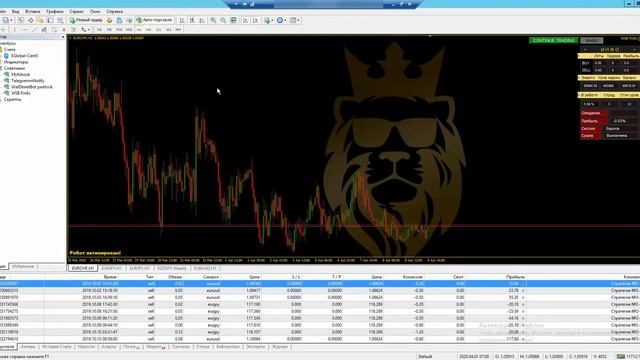
Task: Switch chart timeframe to M30
Action: (x=129, y=29)
